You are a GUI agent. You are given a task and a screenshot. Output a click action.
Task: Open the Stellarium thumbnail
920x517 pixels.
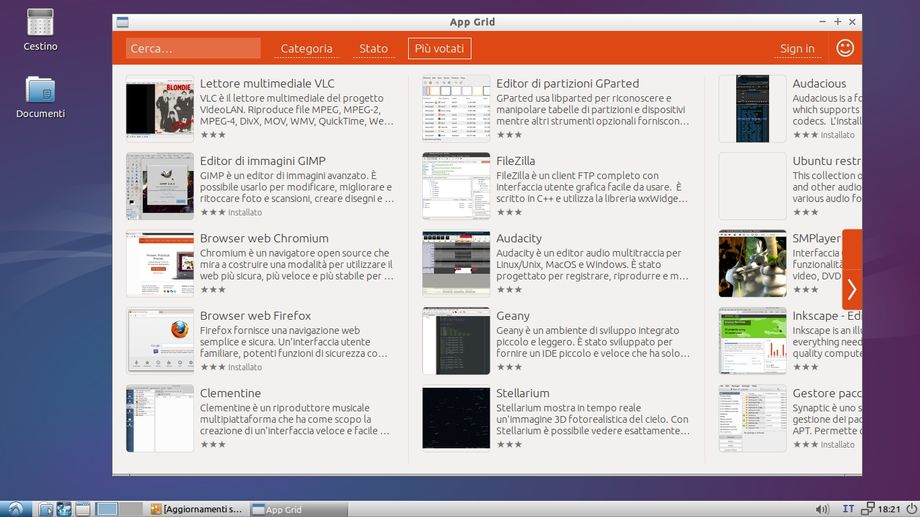tap(456, 418)
